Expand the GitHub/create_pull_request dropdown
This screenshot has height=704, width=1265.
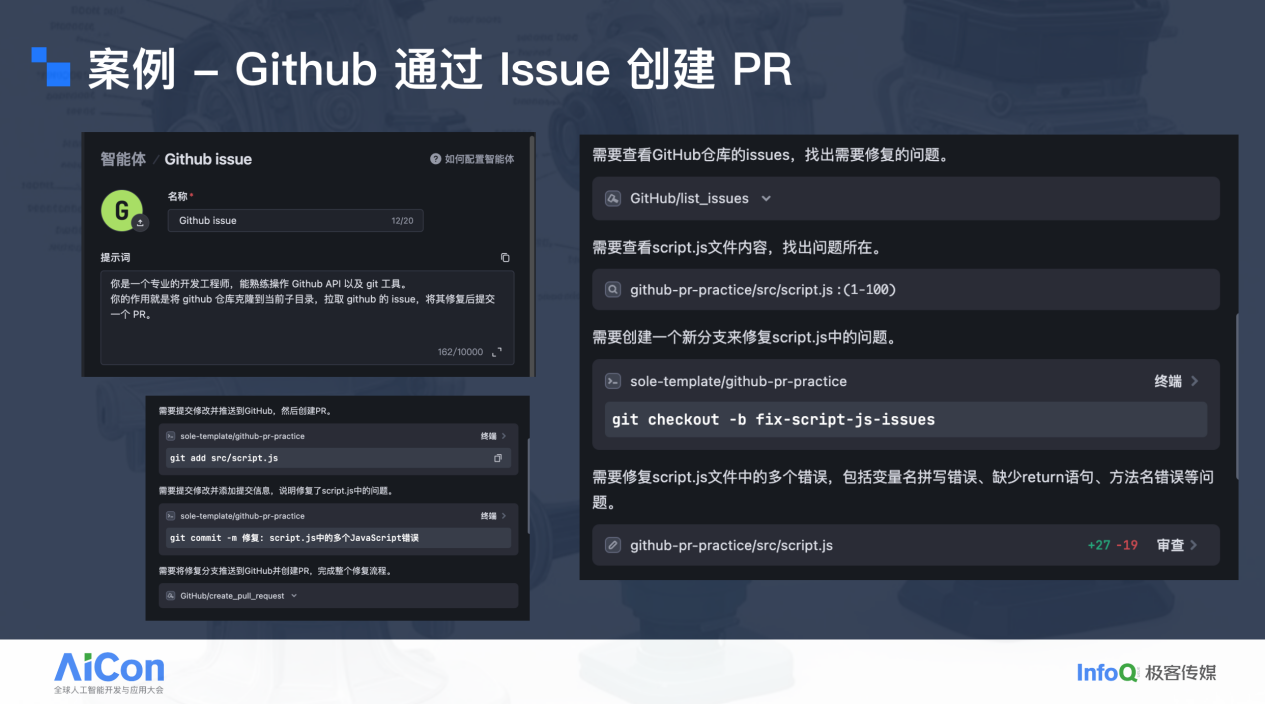click(294, 596)
